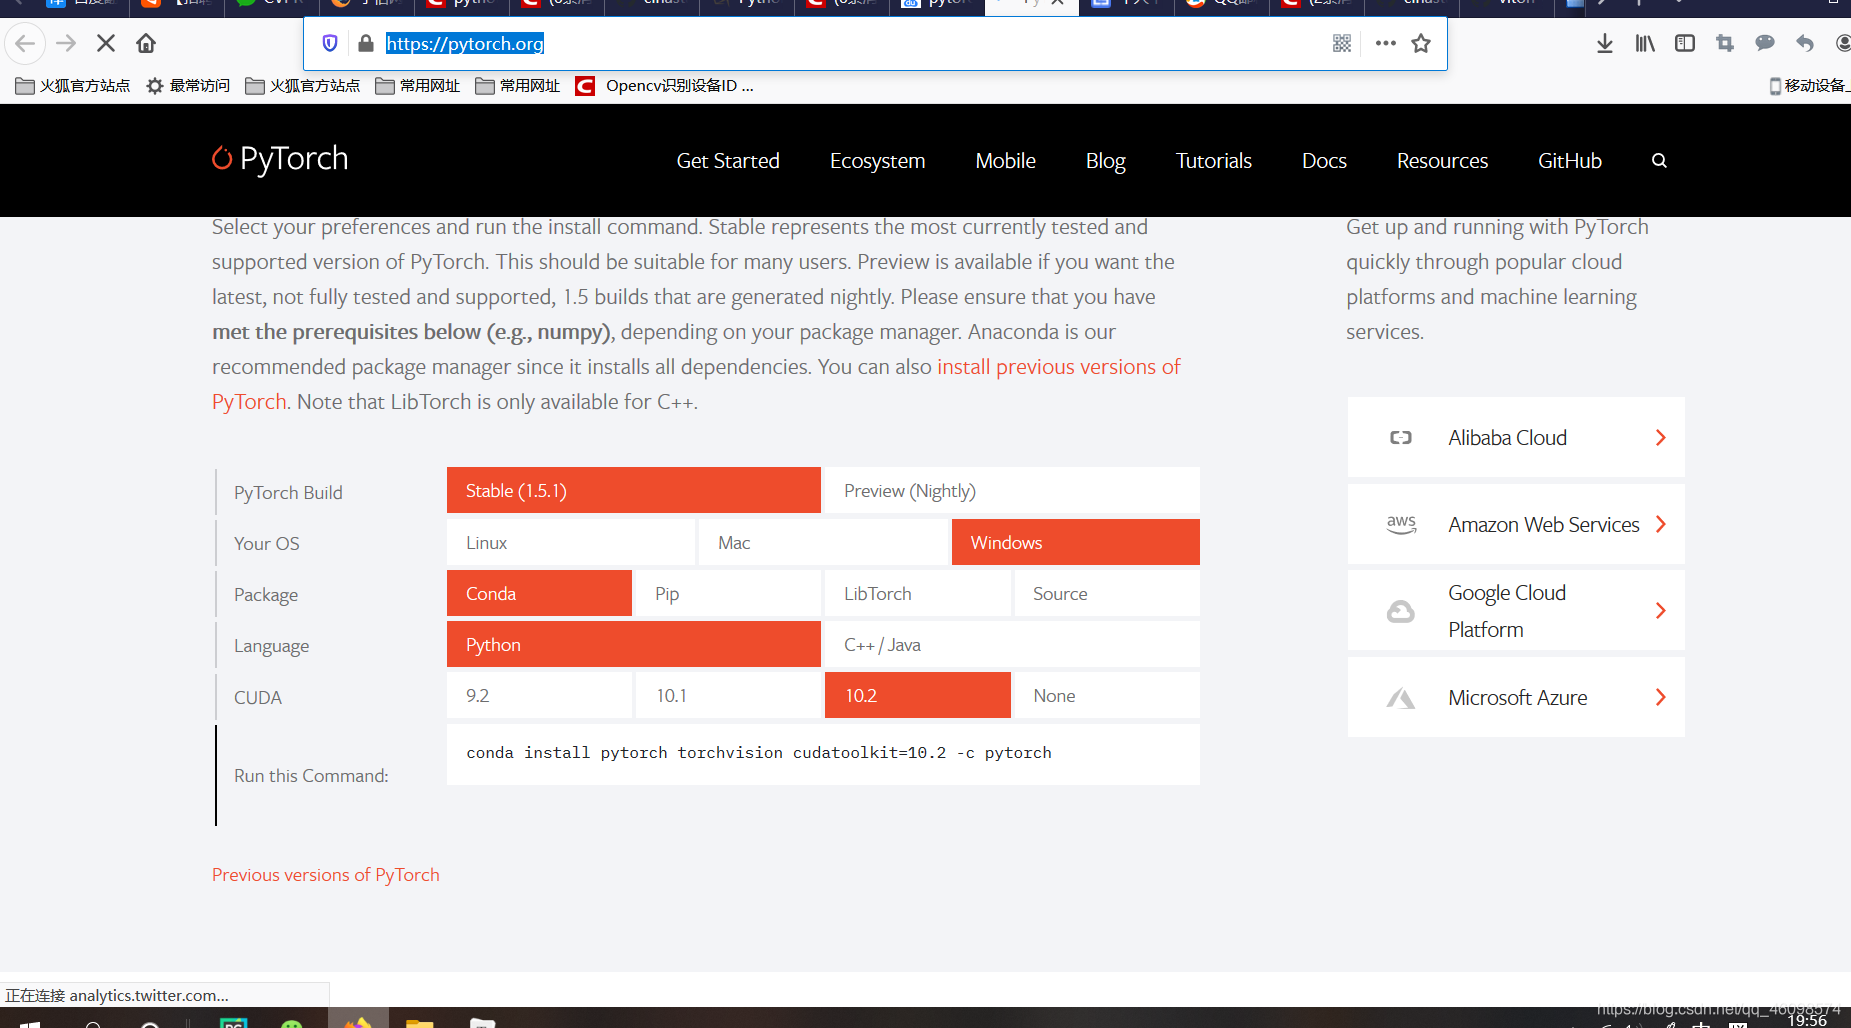Click the PyTorch logo
This screenshot has width=1851, height=1028.
[x=280, y=159]
